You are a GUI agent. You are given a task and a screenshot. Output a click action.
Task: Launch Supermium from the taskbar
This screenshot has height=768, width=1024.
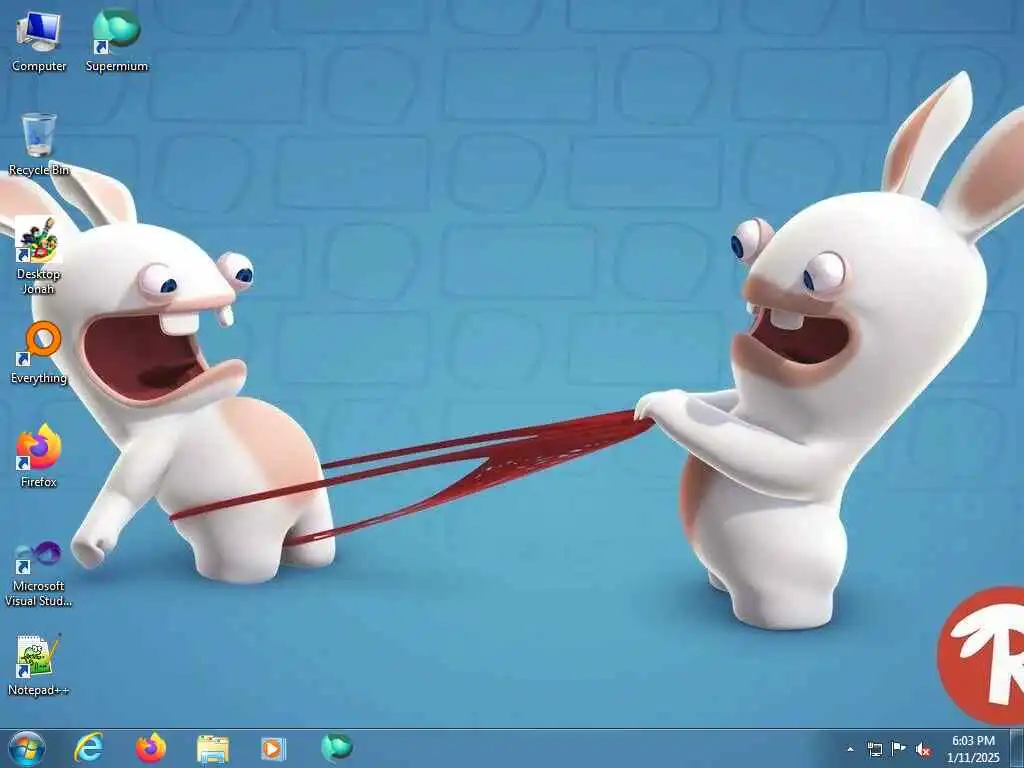(x=336, y=747)
